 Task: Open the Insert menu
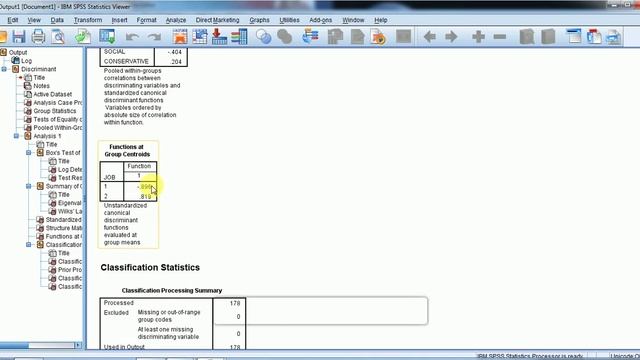click(119, 20)
